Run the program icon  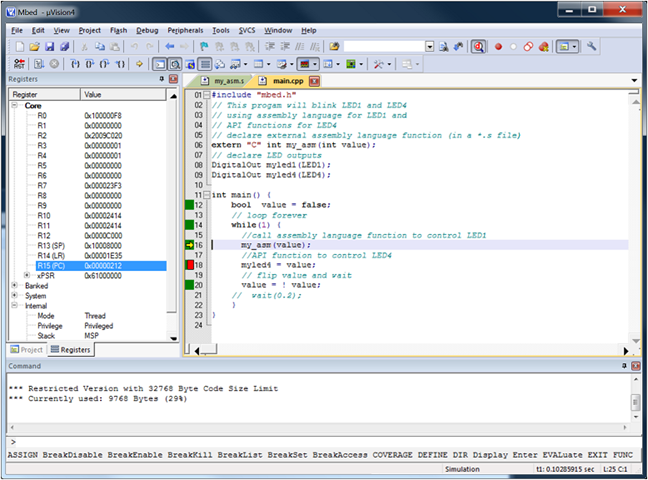pyautogui.click(x=39, y=64)
